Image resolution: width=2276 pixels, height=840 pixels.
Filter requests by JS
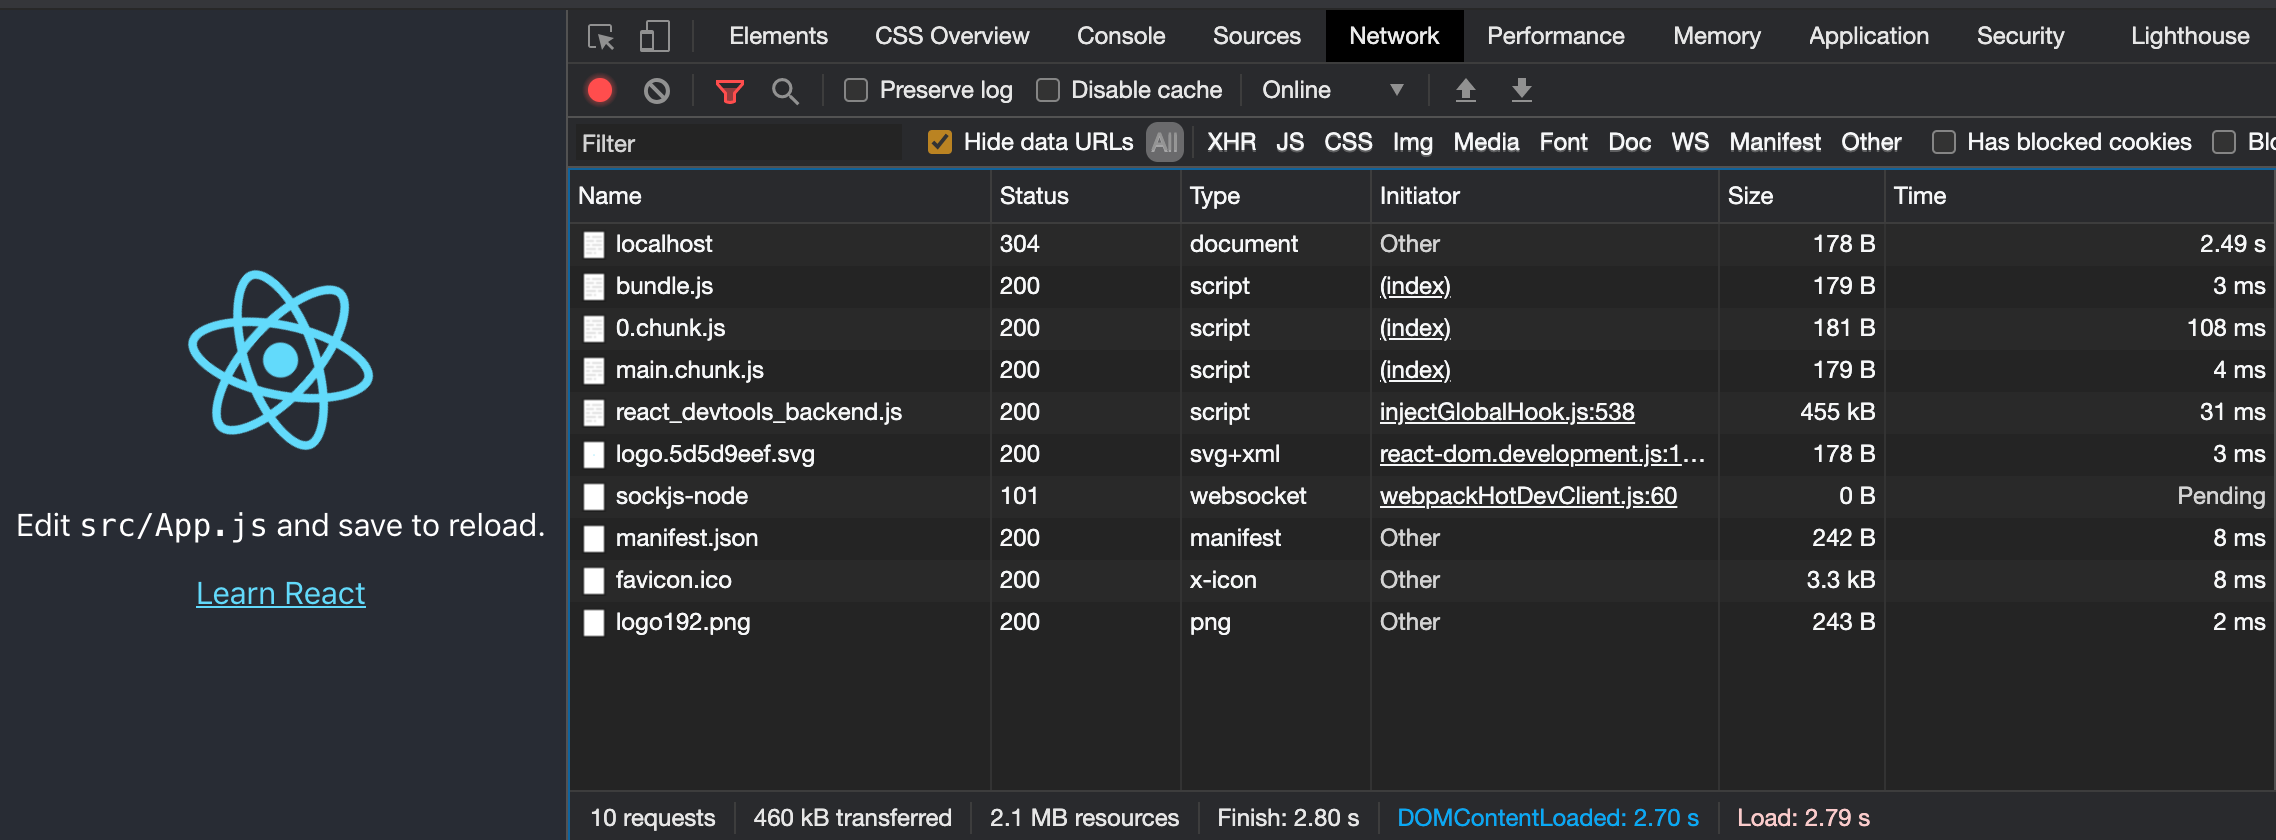point(1290,142)
